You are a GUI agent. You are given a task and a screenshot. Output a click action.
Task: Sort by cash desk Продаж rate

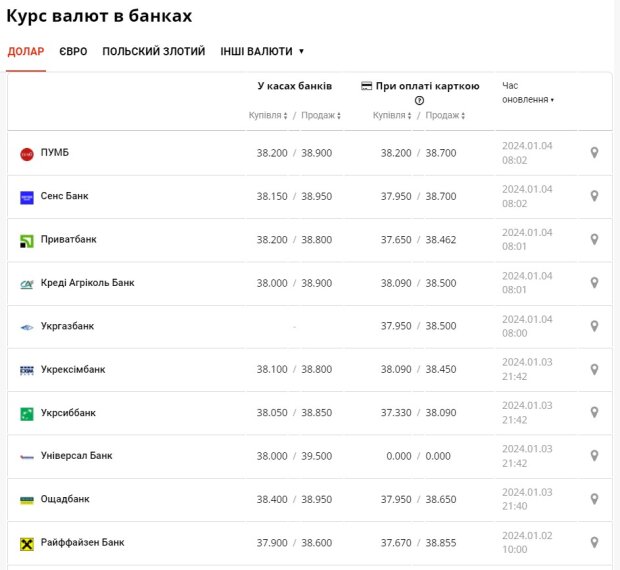pos(321,115)
